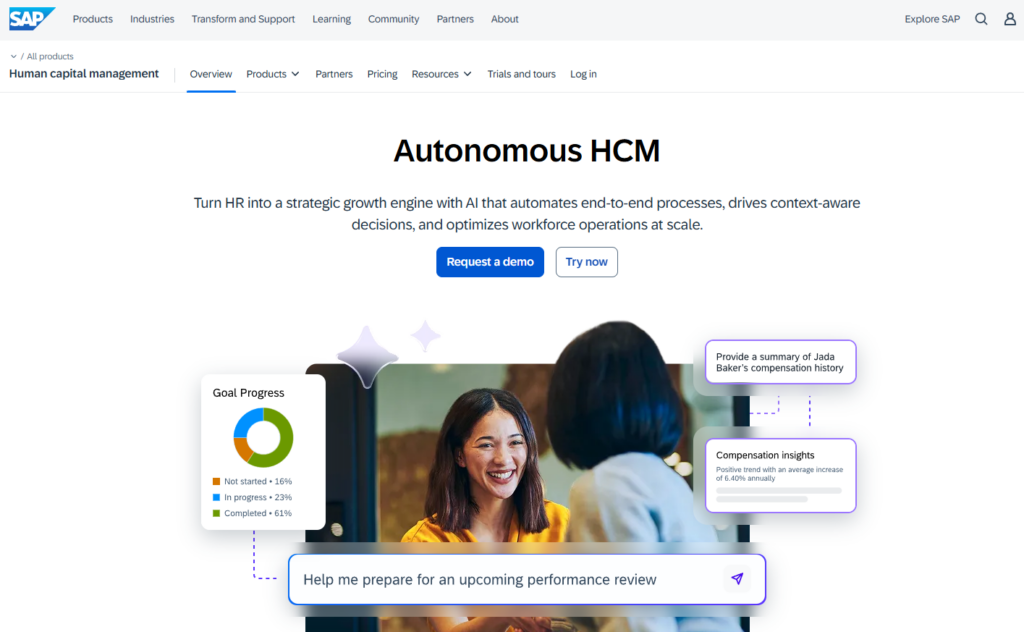Screen dimensions: 1024x632
Task: Open the Learning menu
Action: [331, 19]
